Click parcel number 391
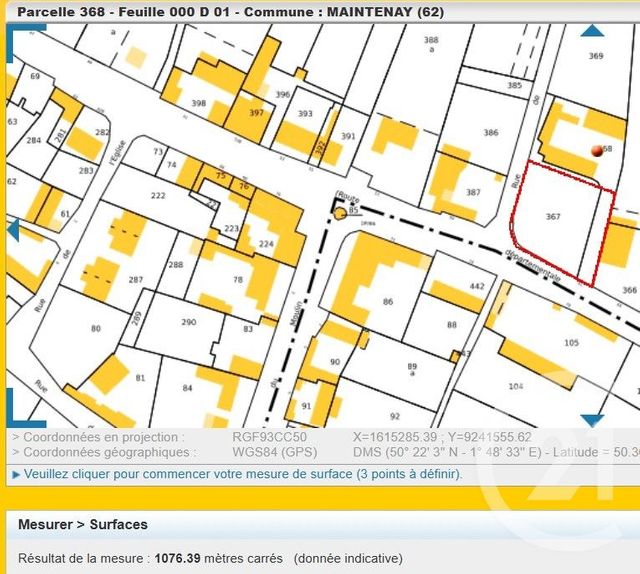Image resolution: width=640 pixels, height=574 pixels. point(348,136)
